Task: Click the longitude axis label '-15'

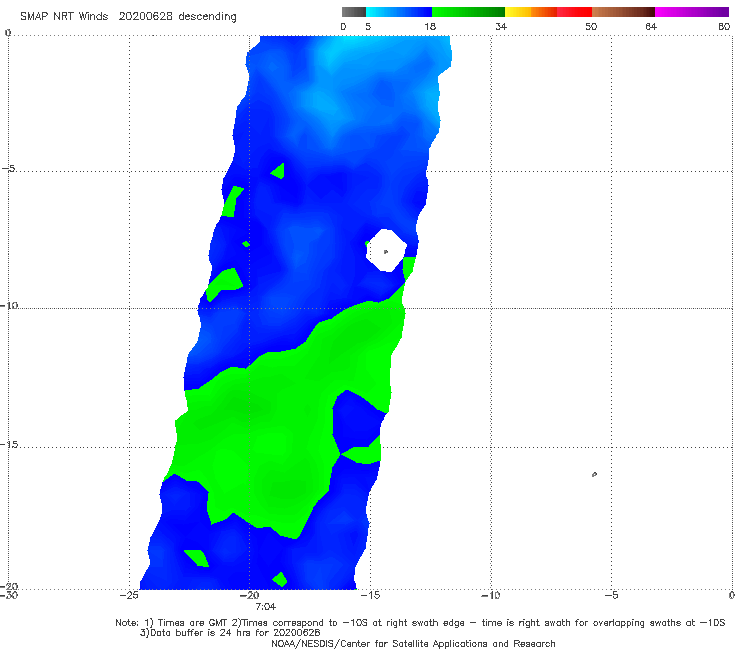Action: (x=370, y=595)
